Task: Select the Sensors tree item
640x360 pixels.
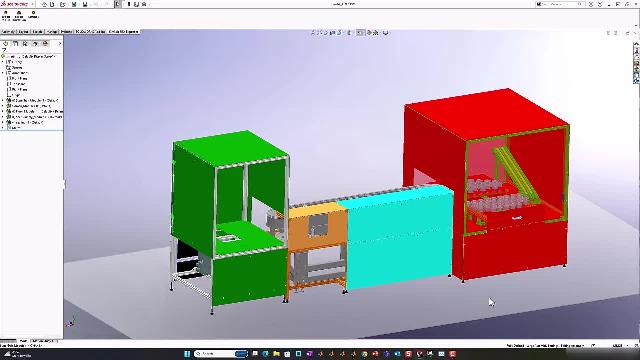Action: [x=15, y=67]
